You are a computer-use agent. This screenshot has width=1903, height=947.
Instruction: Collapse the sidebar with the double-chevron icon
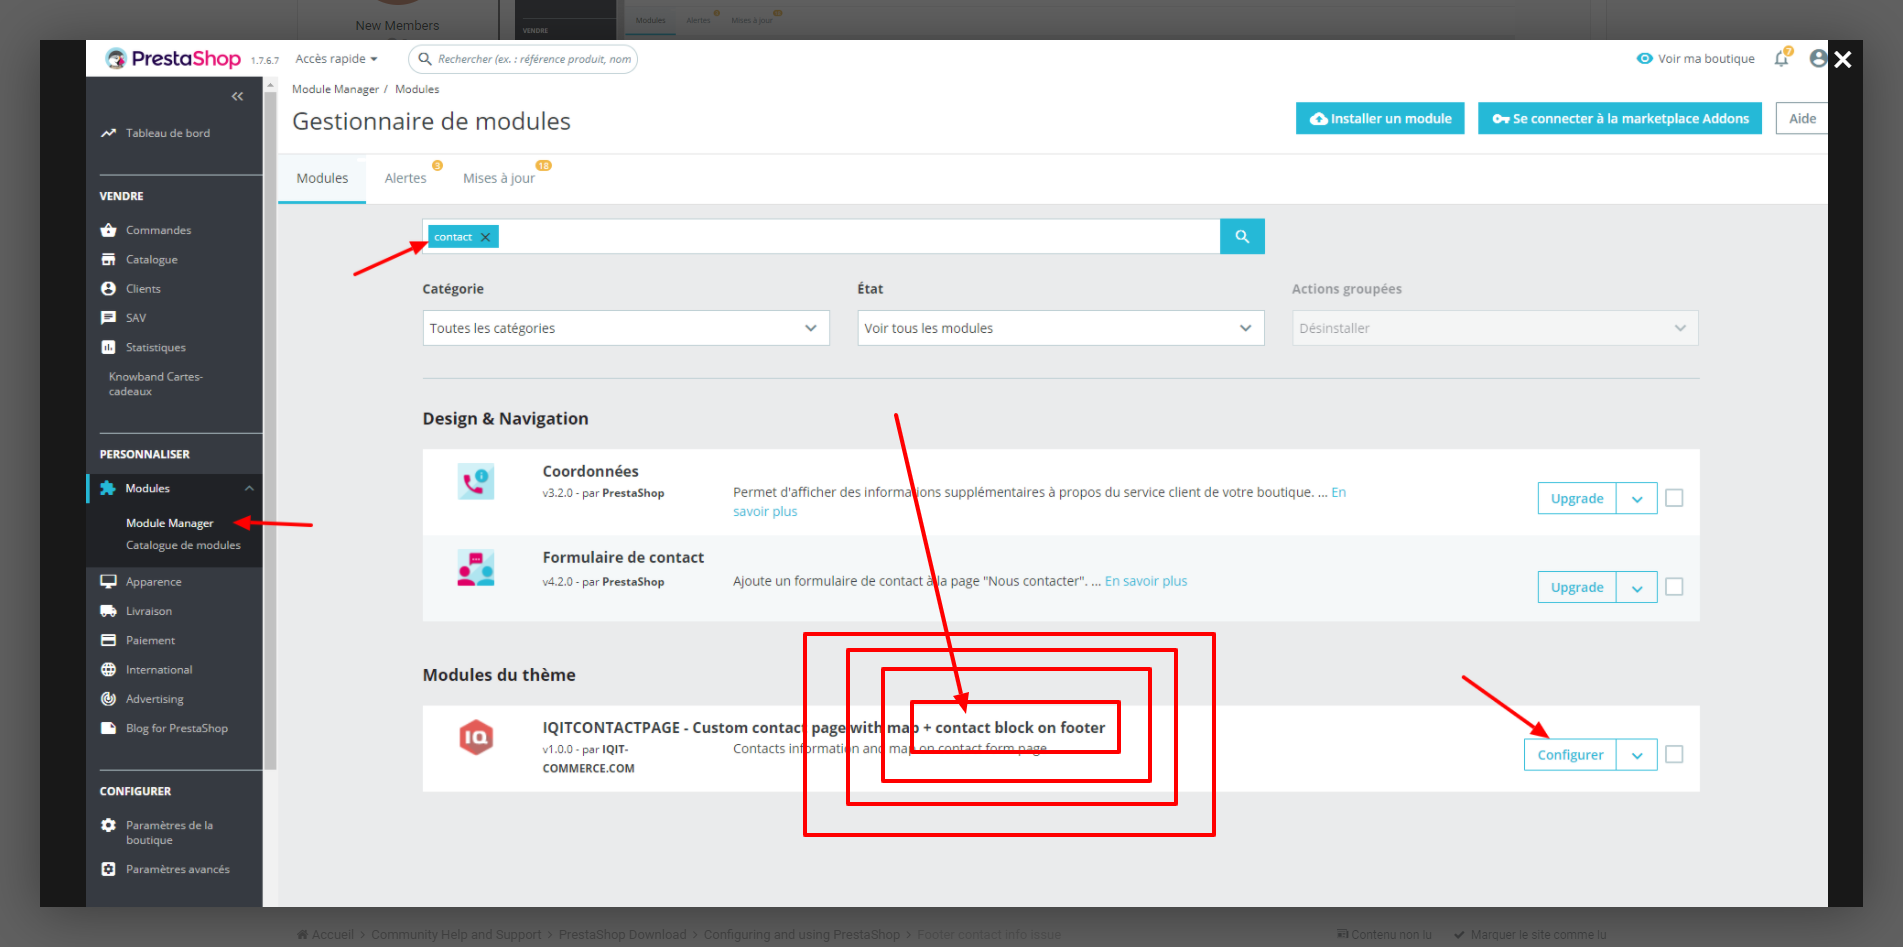click(237, 97)
